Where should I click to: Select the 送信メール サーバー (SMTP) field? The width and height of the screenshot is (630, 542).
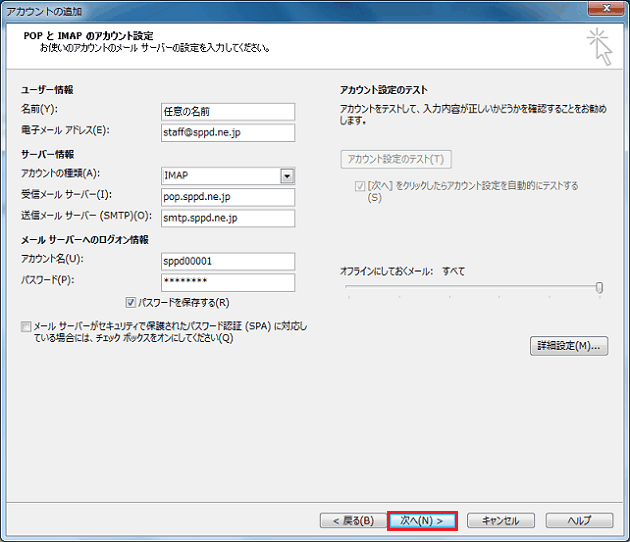[227, 218]
